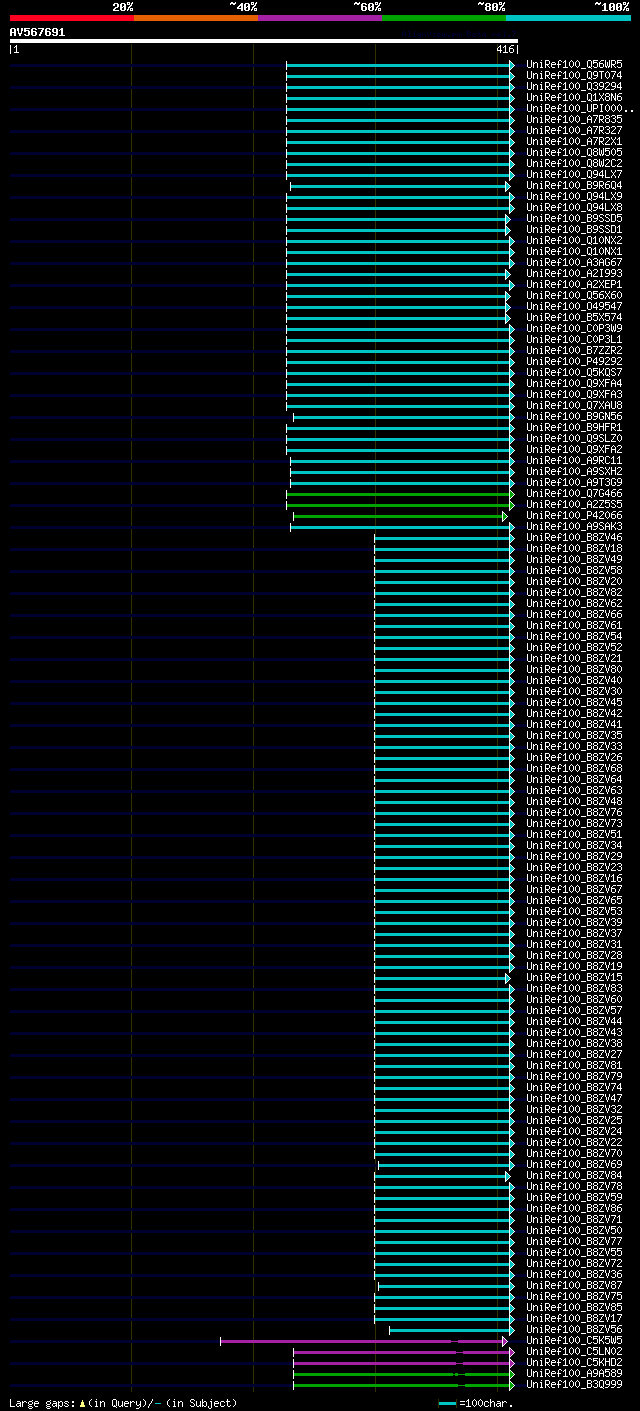This screenshot has height=1411, width=640.
Task: Open hit UniRef100_B9R6Q4
Action: click(x=574, y=185)
